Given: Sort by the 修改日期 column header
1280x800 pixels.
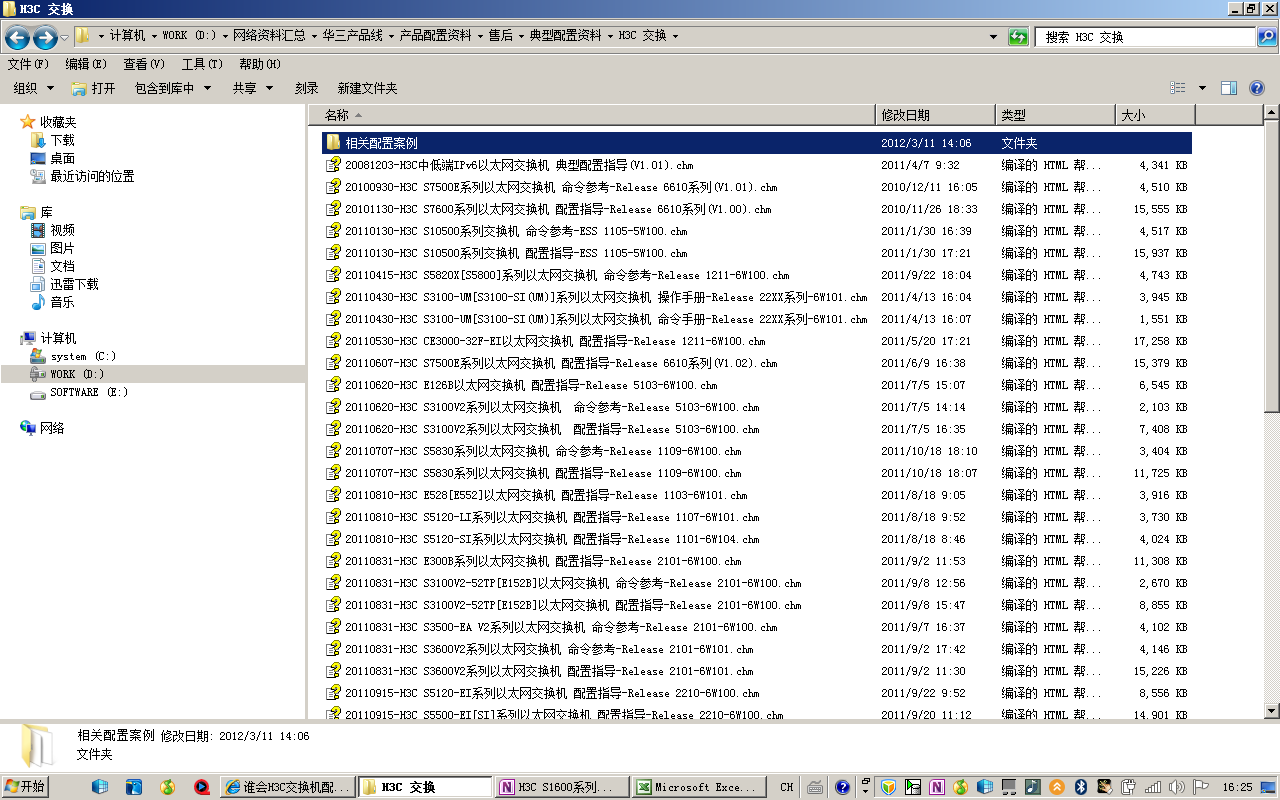Looking at the screenshot, I should coord(936,115).
